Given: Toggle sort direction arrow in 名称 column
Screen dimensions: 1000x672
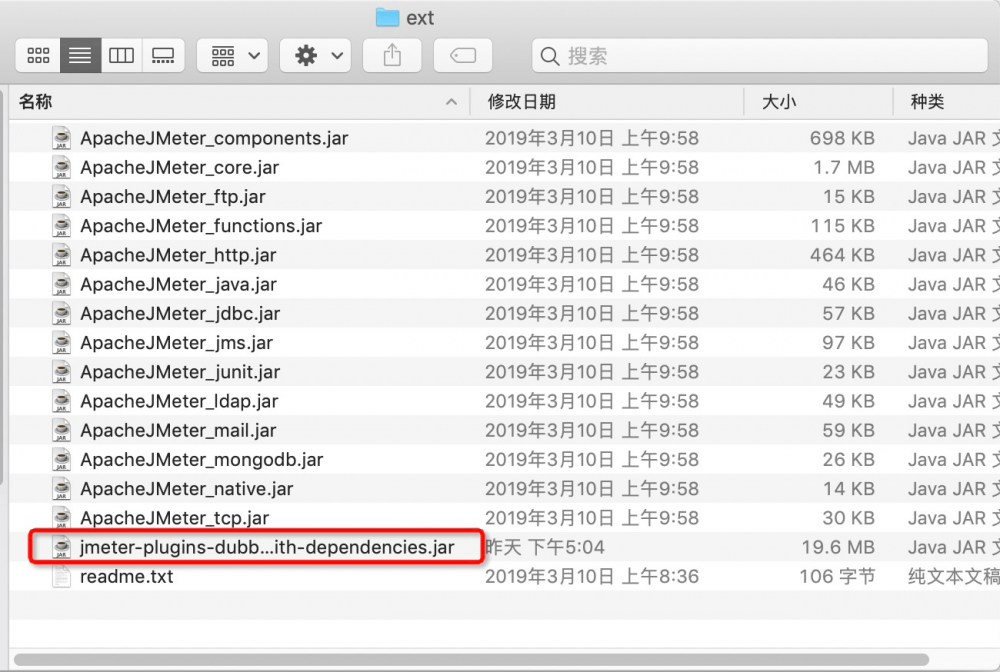Looking at the screenshot, I should (x=452, y=102).
